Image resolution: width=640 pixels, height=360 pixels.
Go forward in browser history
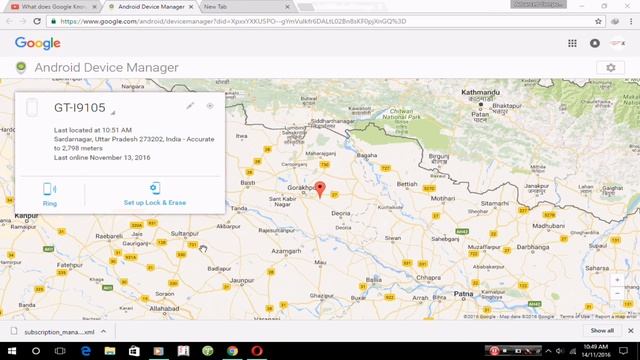pyautogui.click(x=23, y=21)
